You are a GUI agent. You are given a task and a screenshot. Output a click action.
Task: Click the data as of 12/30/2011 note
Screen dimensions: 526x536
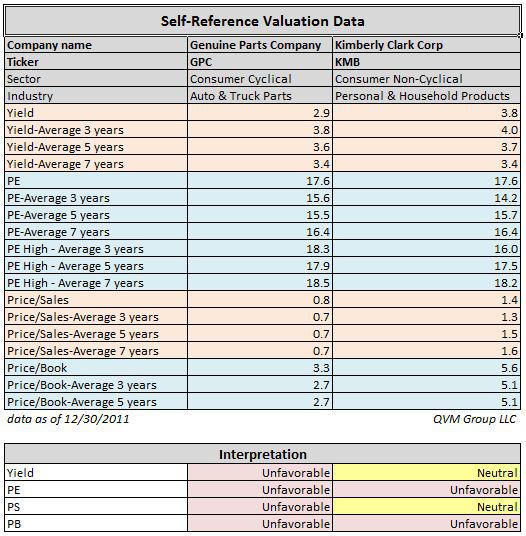(x=68, y=419)
